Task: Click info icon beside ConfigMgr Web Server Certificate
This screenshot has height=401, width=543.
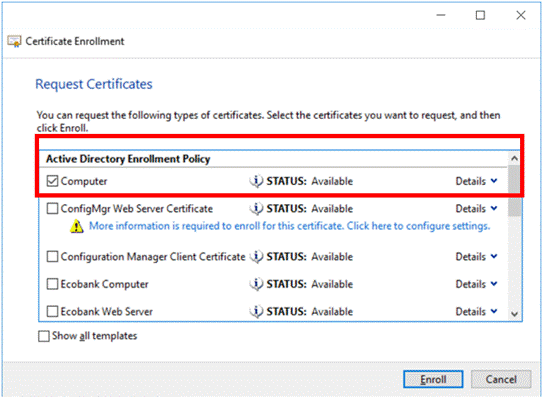Action: pyautogui.click(x=256, y=208)
